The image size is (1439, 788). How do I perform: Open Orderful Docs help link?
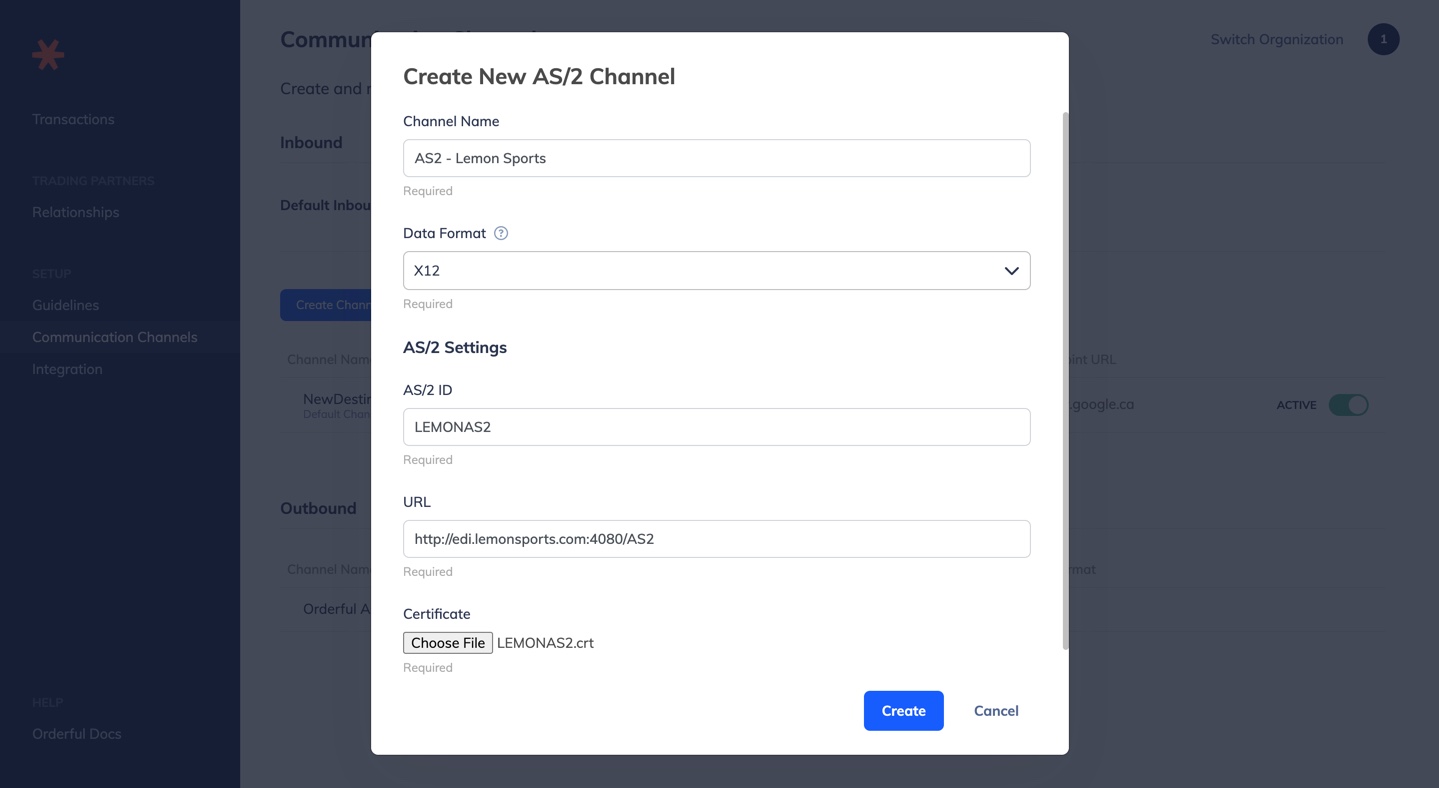pyautogui.click(x=76, y=734)
